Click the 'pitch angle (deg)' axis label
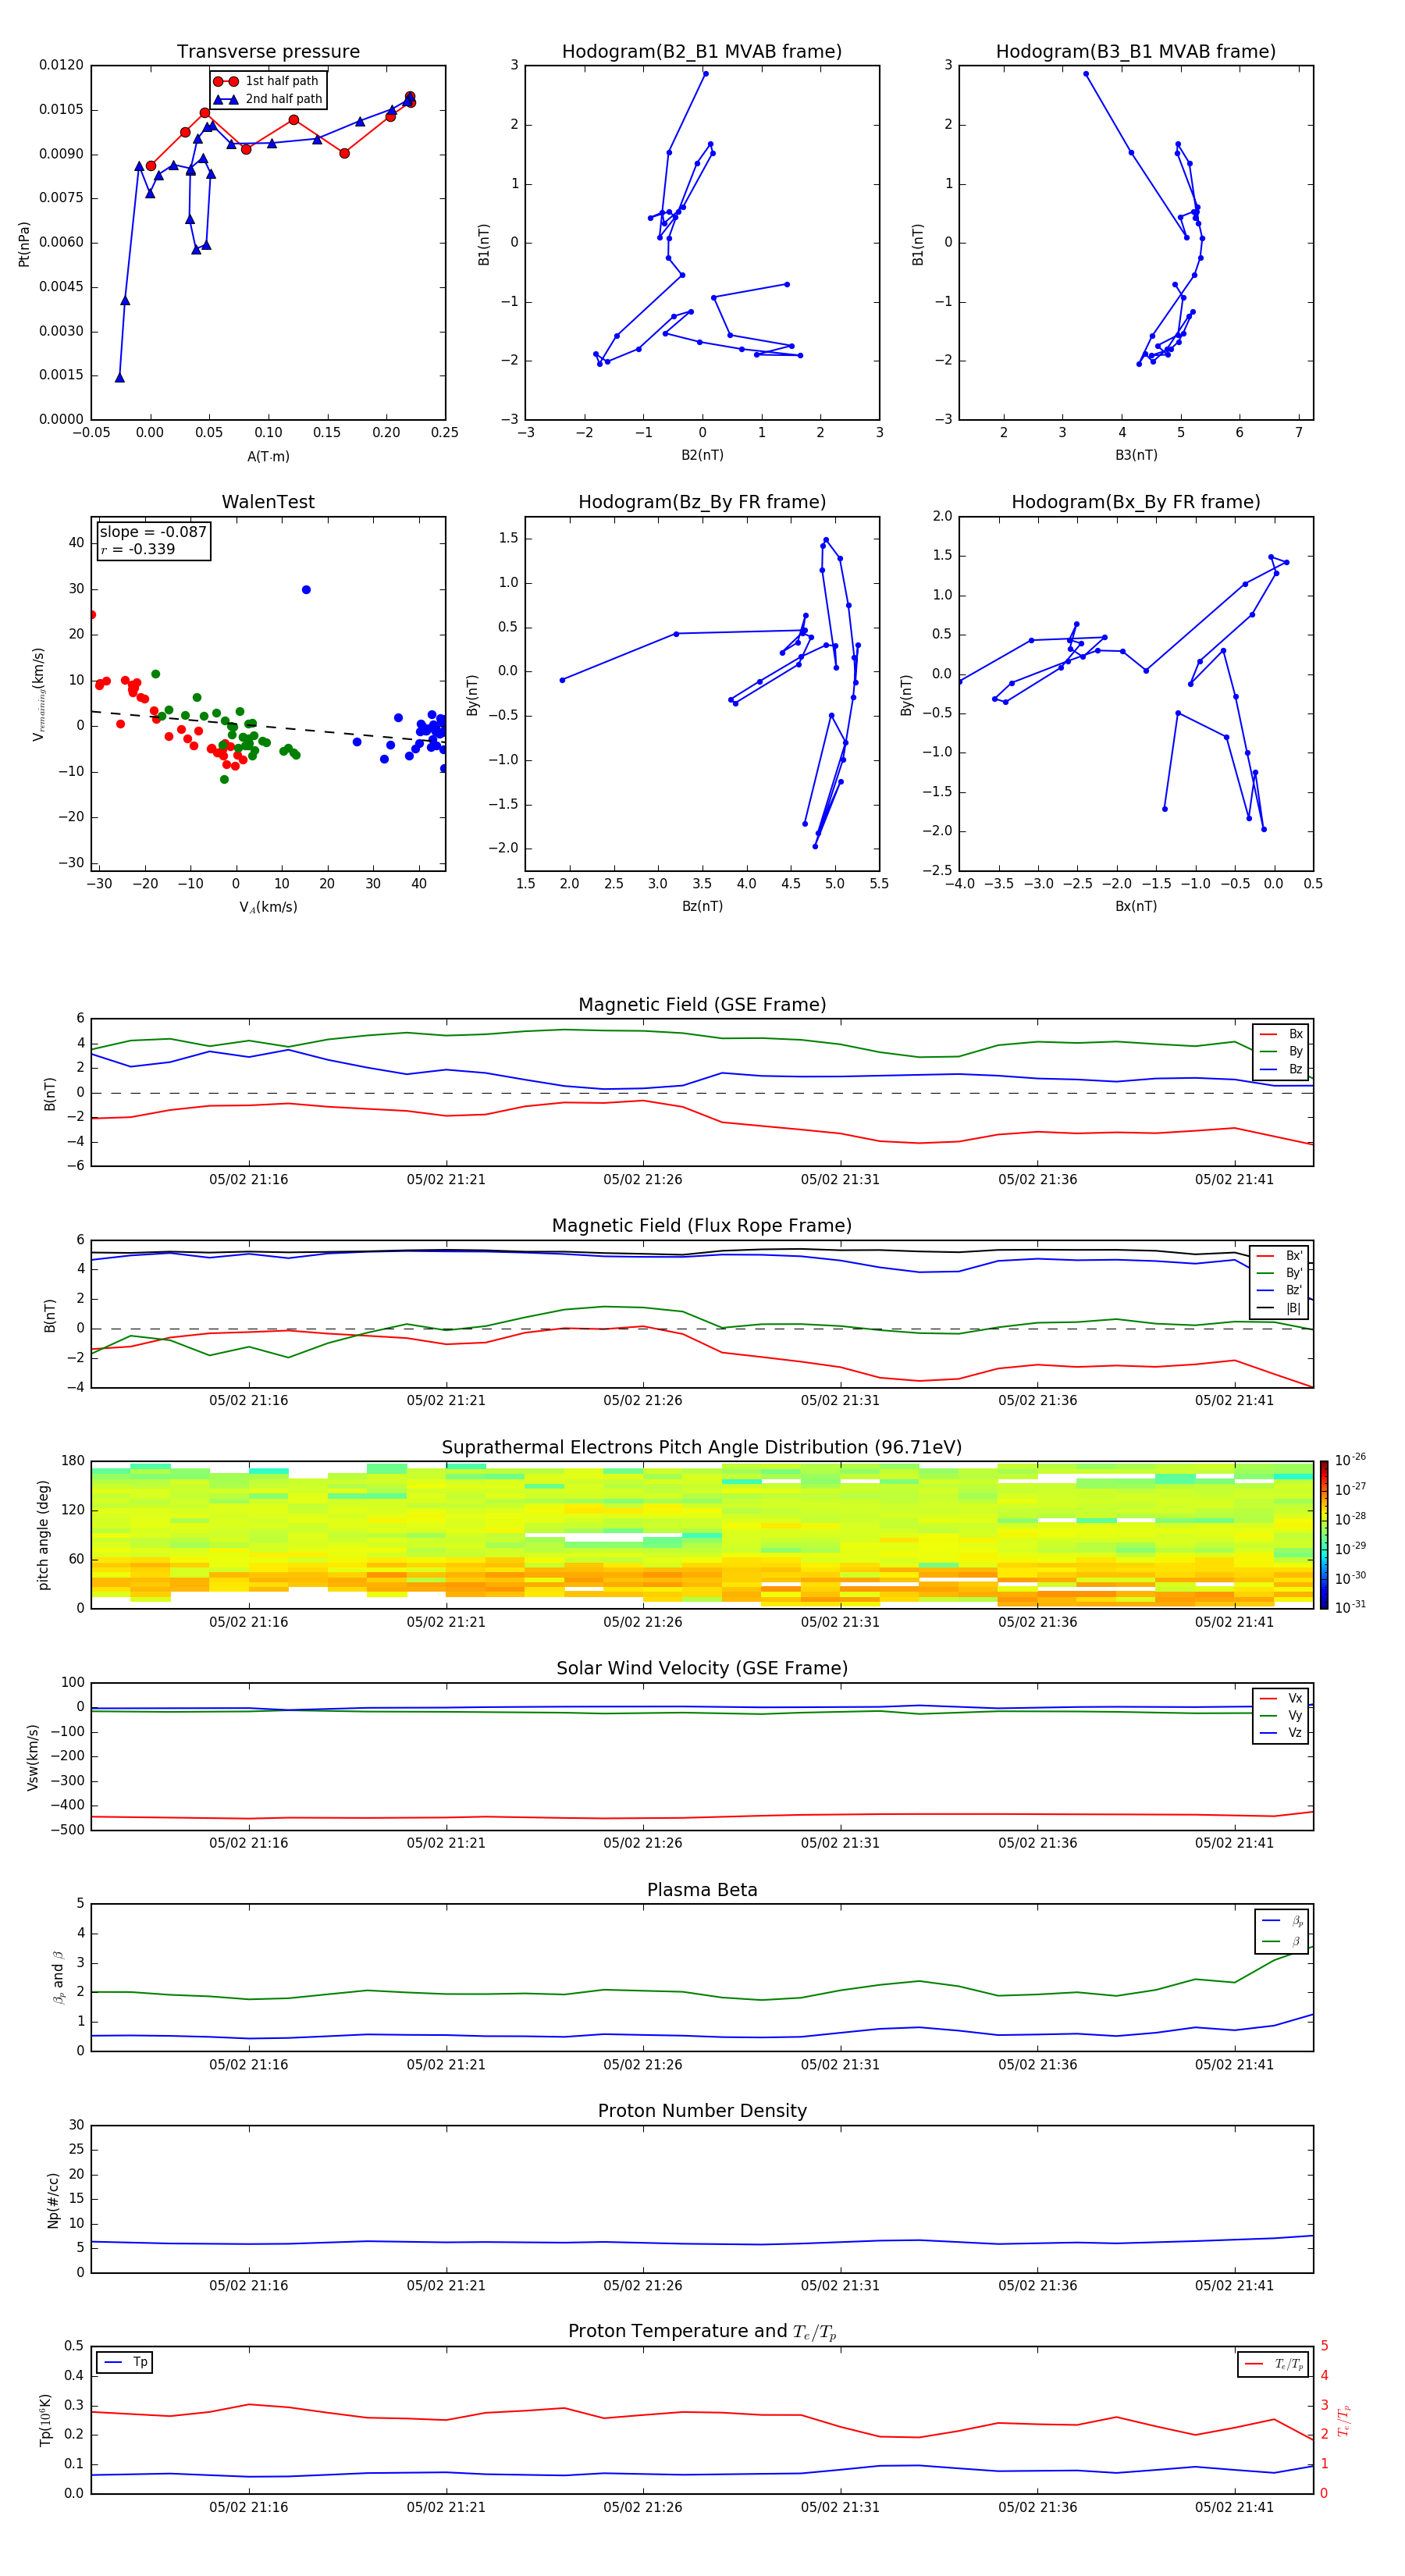This screenshot has width=1405, height=2576. (x=43, y=1535)
